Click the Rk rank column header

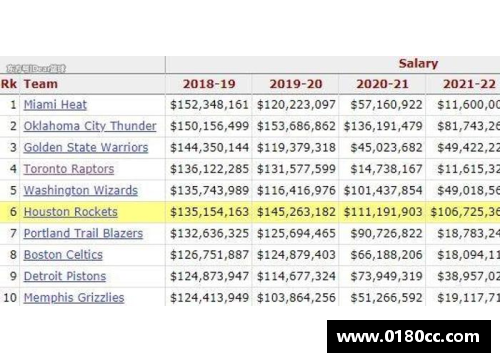(9, 84)
